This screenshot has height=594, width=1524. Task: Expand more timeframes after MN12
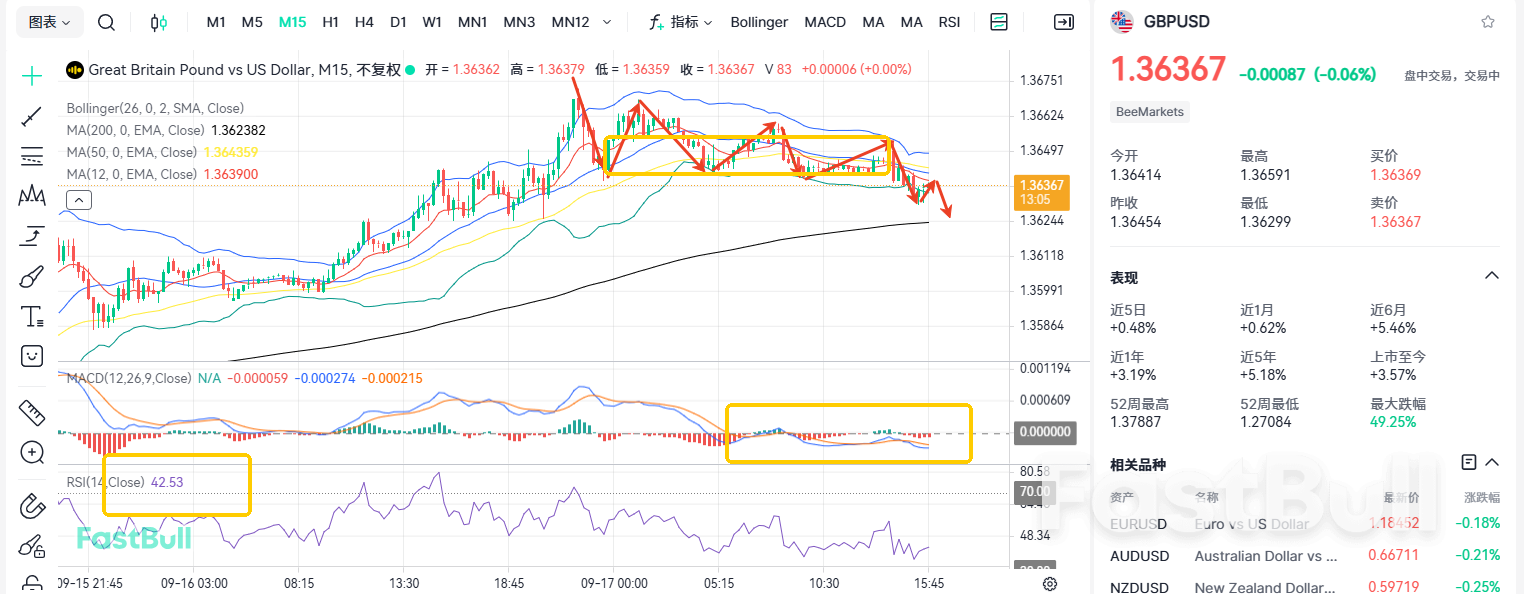(x=606, y=22)
